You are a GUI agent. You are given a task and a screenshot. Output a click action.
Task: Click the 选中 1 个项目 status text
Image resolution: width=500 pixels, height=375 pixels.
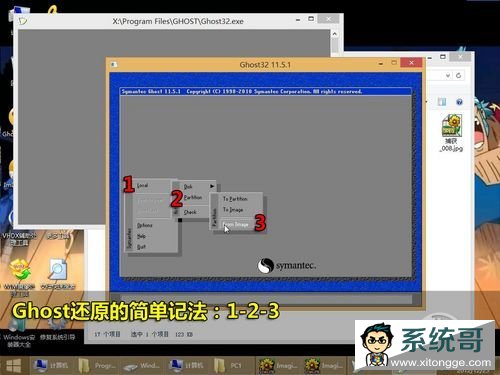[x=150, y=334]
